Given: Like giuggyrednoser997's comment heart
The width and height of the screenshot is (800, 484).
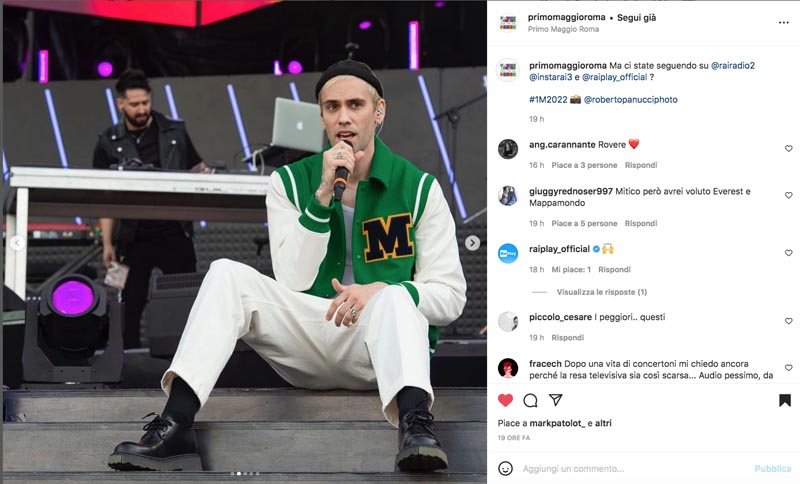Looking at the screenshot, I should pos(788,195).
